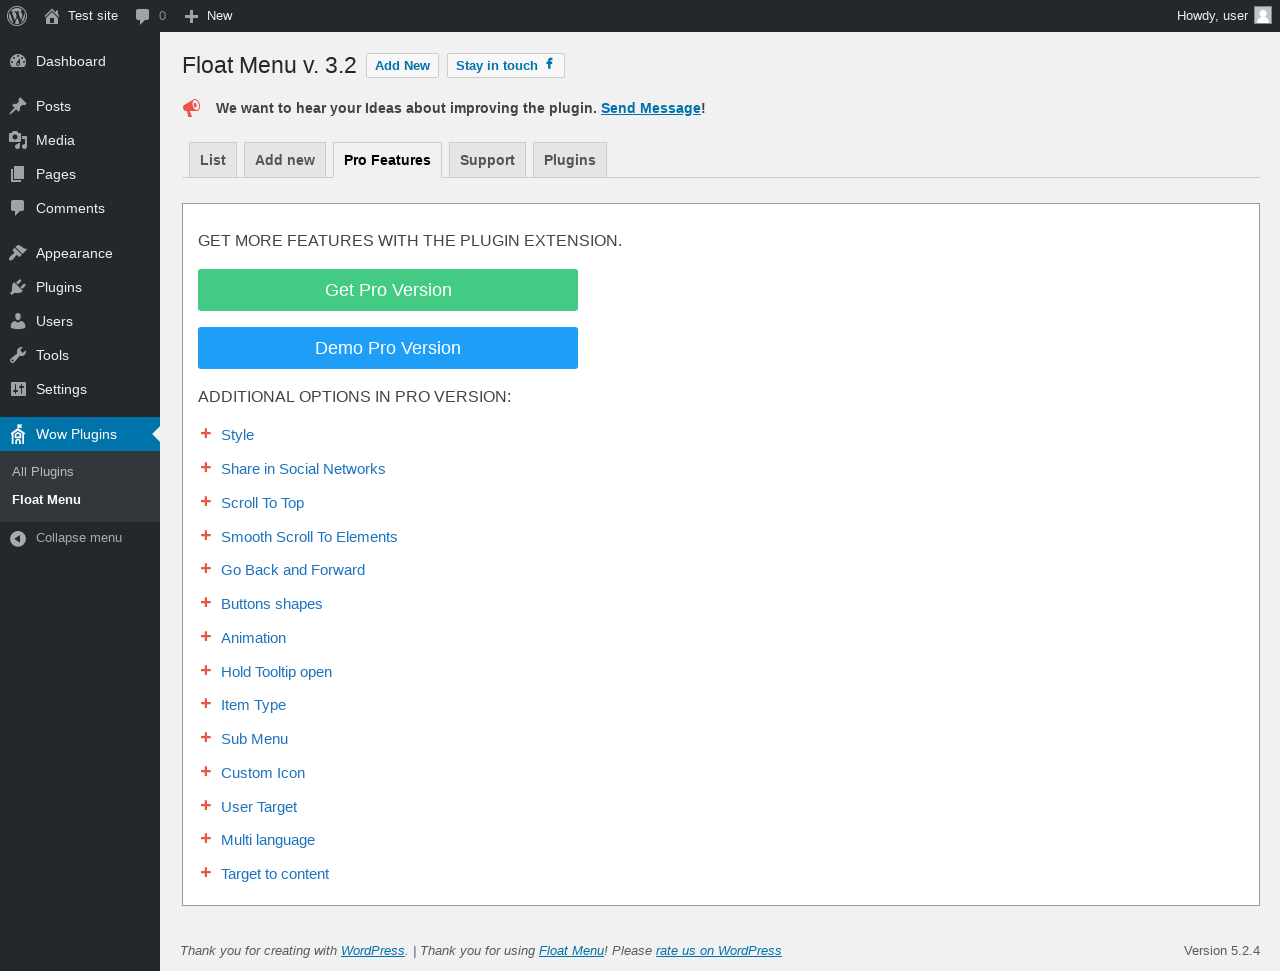
Task: Open the User Target feature link
Action: 259,807
